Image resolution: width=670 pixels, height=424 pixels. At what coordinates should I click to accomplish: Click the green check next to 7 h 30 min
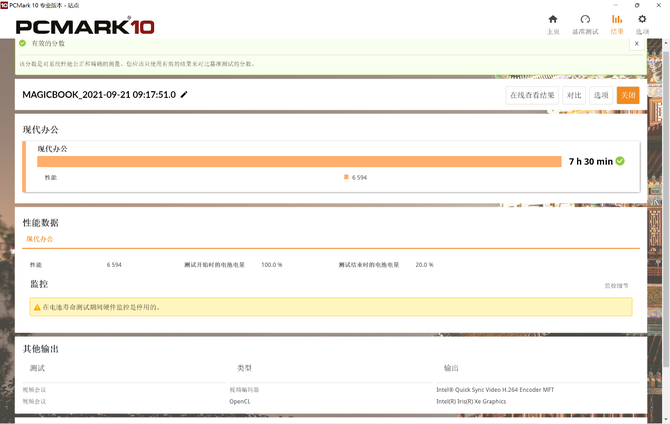coord(620,161)
